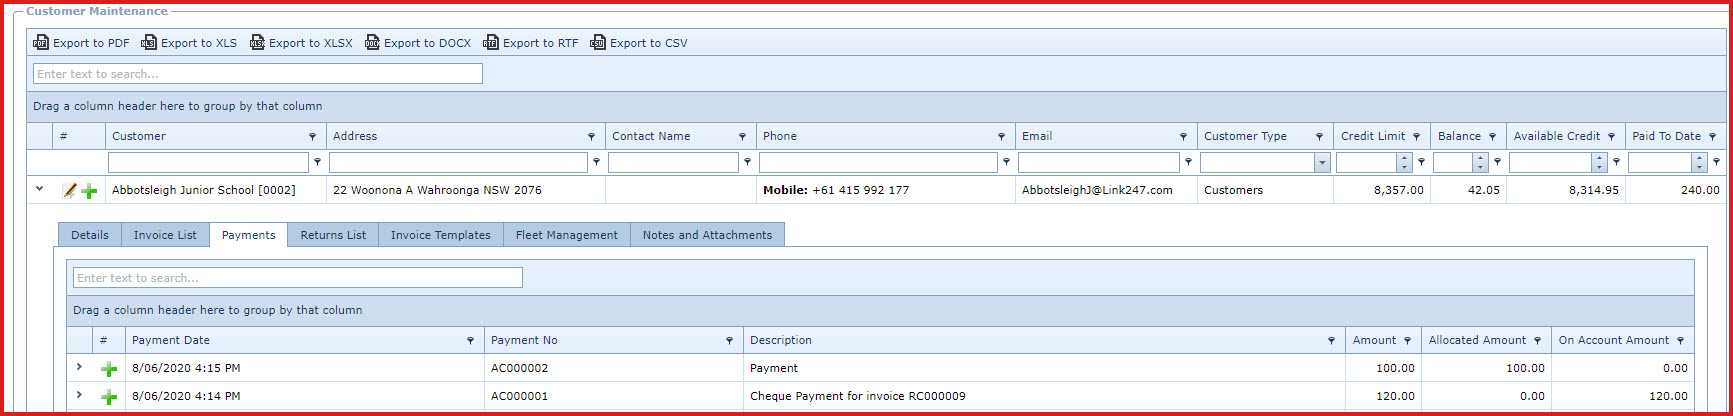The image size is (1733, 416).
Task: Open the Customer Type filter dropdown
Action: pos(1322,162)
